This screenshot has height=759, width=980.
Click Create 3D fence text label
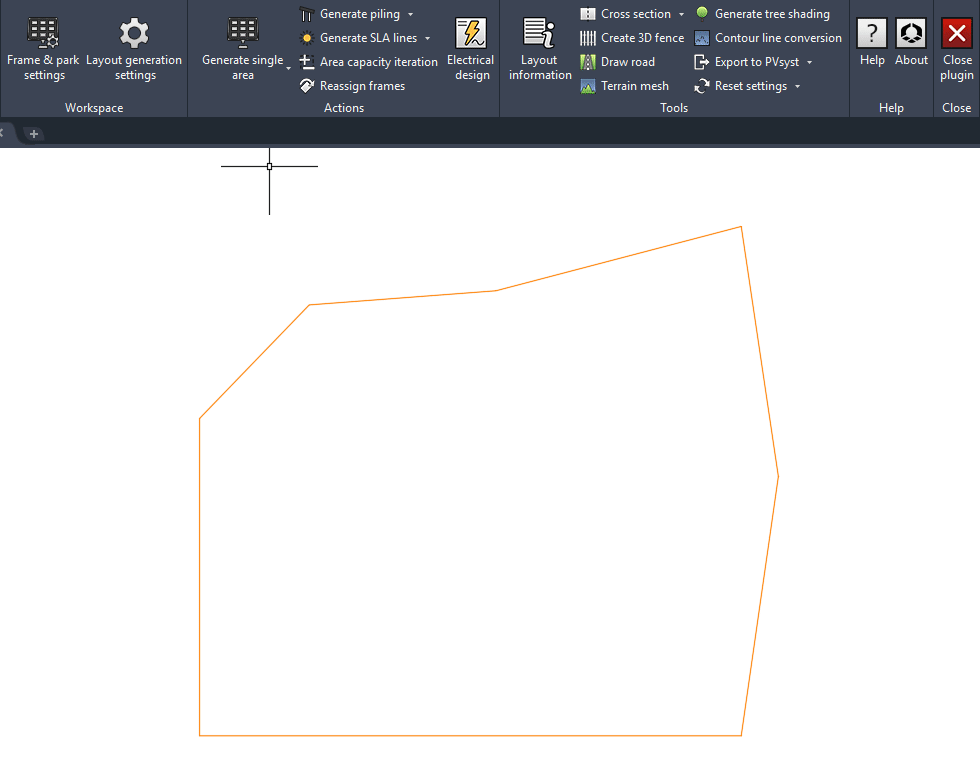pyautogui.click(x=642, y=38)
